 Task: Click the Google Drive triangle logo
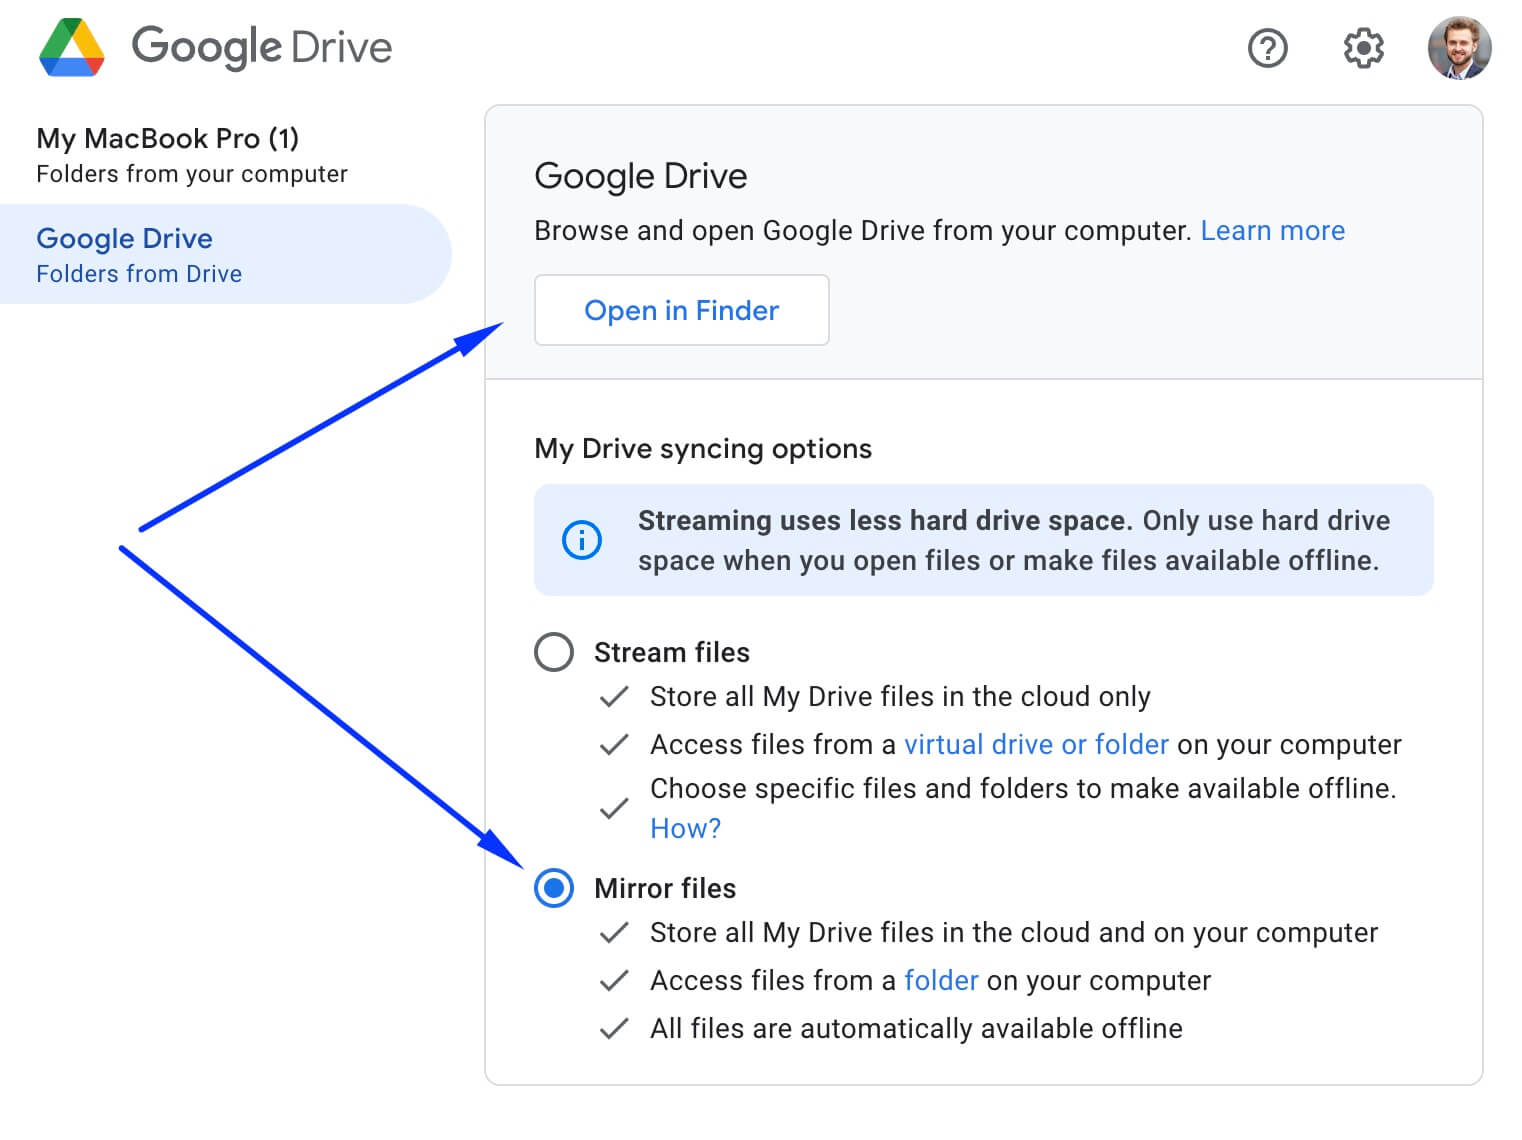coord(71,47)
